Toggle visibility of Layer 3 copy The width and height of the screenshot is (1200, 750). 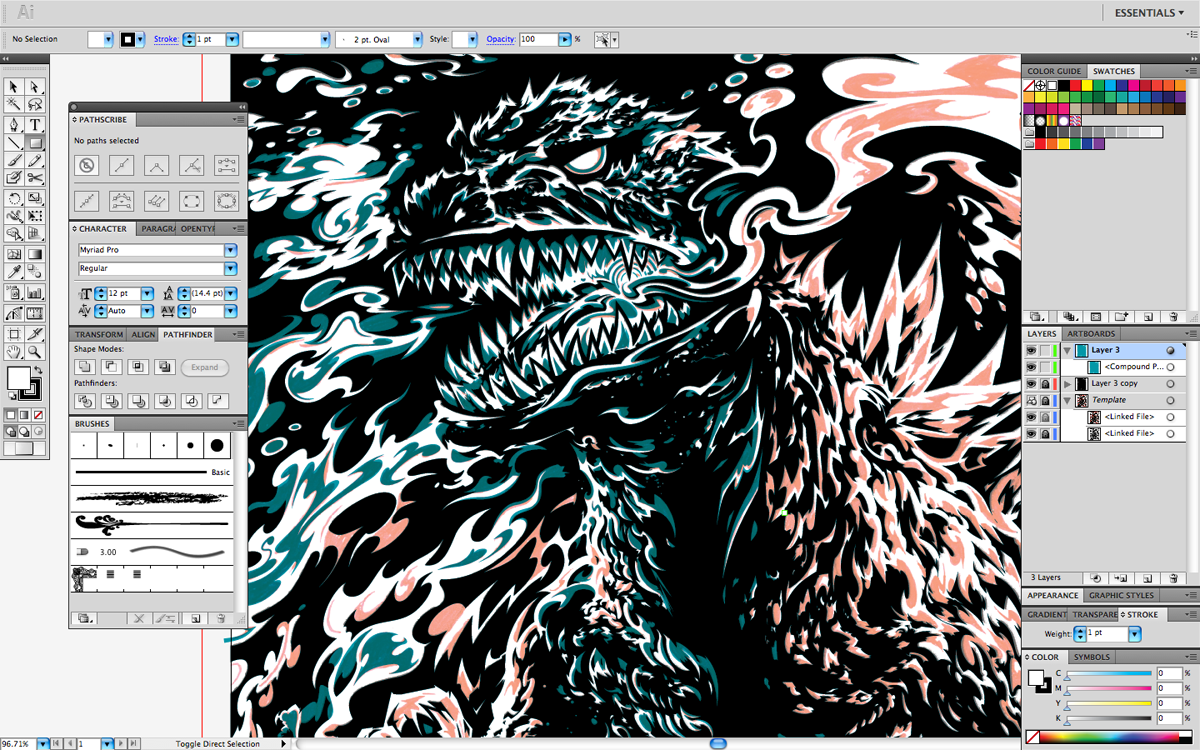(x=1031, y=384)
